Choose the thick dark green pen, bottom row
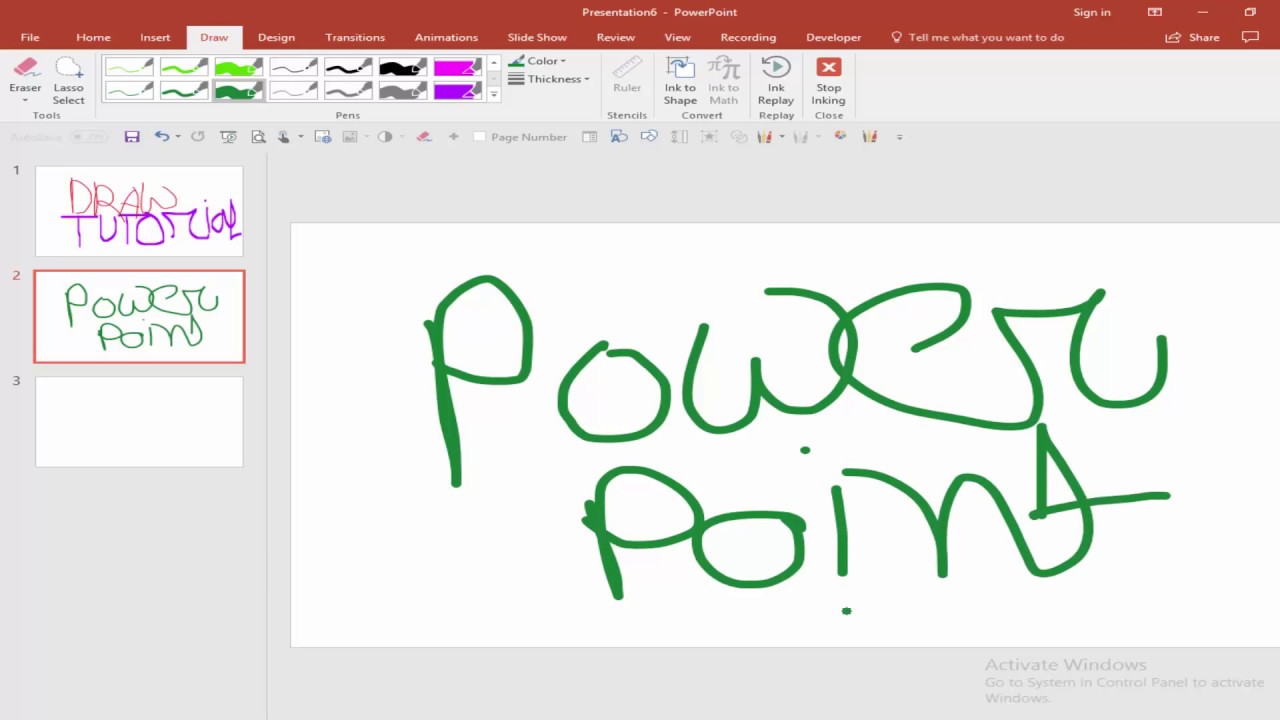This screenshot has height=720, width=1280. coord(239,90)
